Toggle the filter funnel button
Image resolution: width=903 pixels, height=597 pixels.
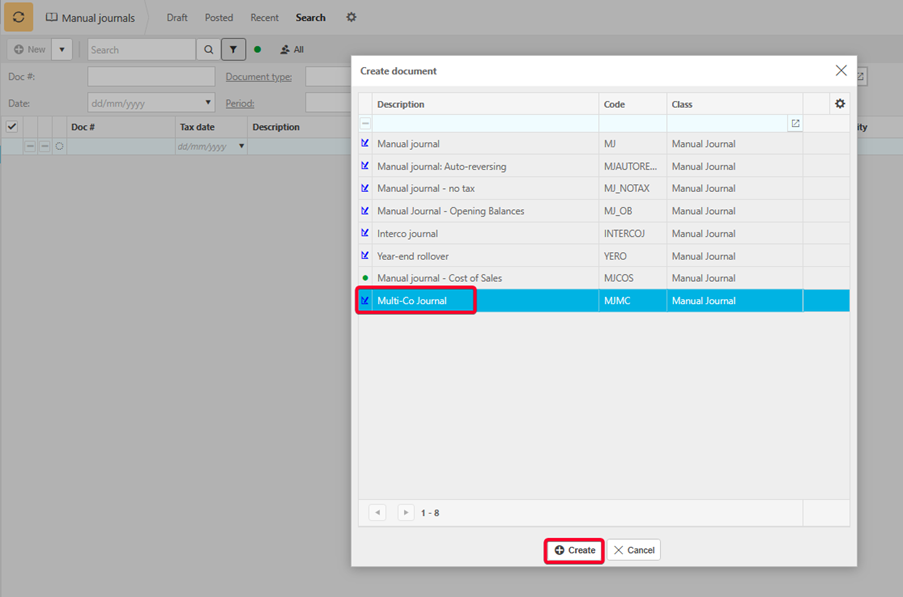click(x=233, y=50)
